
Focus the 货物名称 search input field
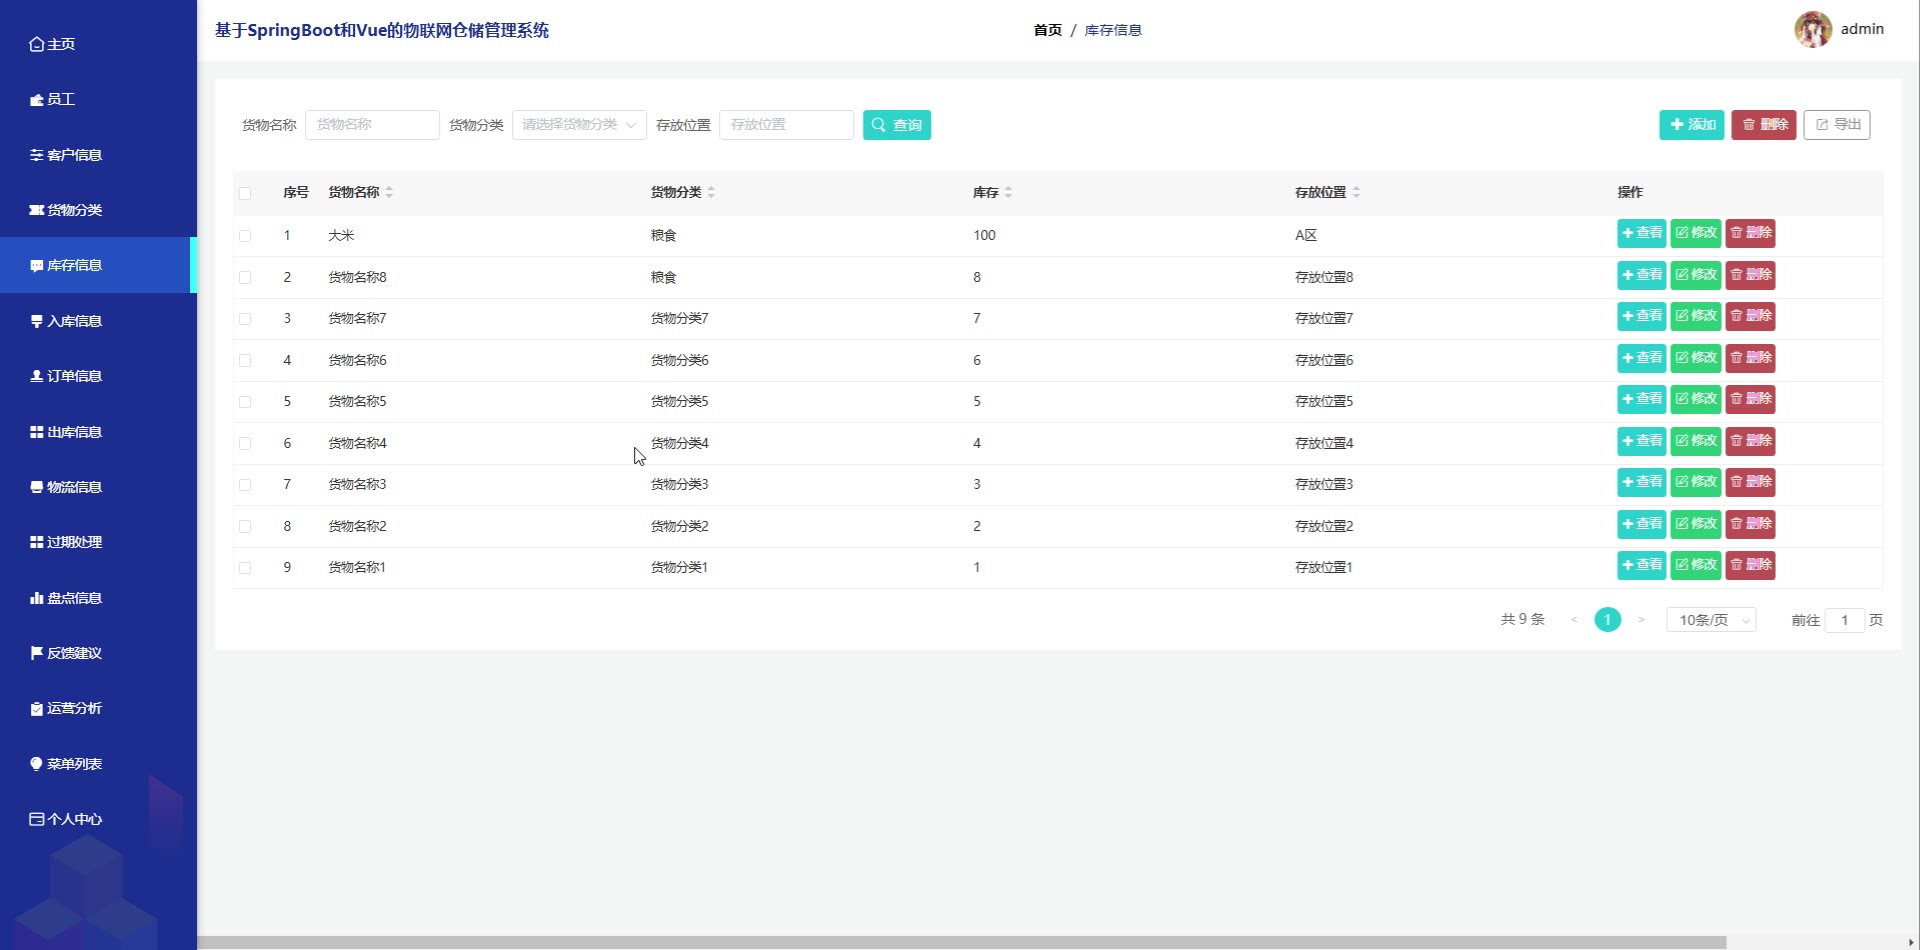click(x=372, y=125)
